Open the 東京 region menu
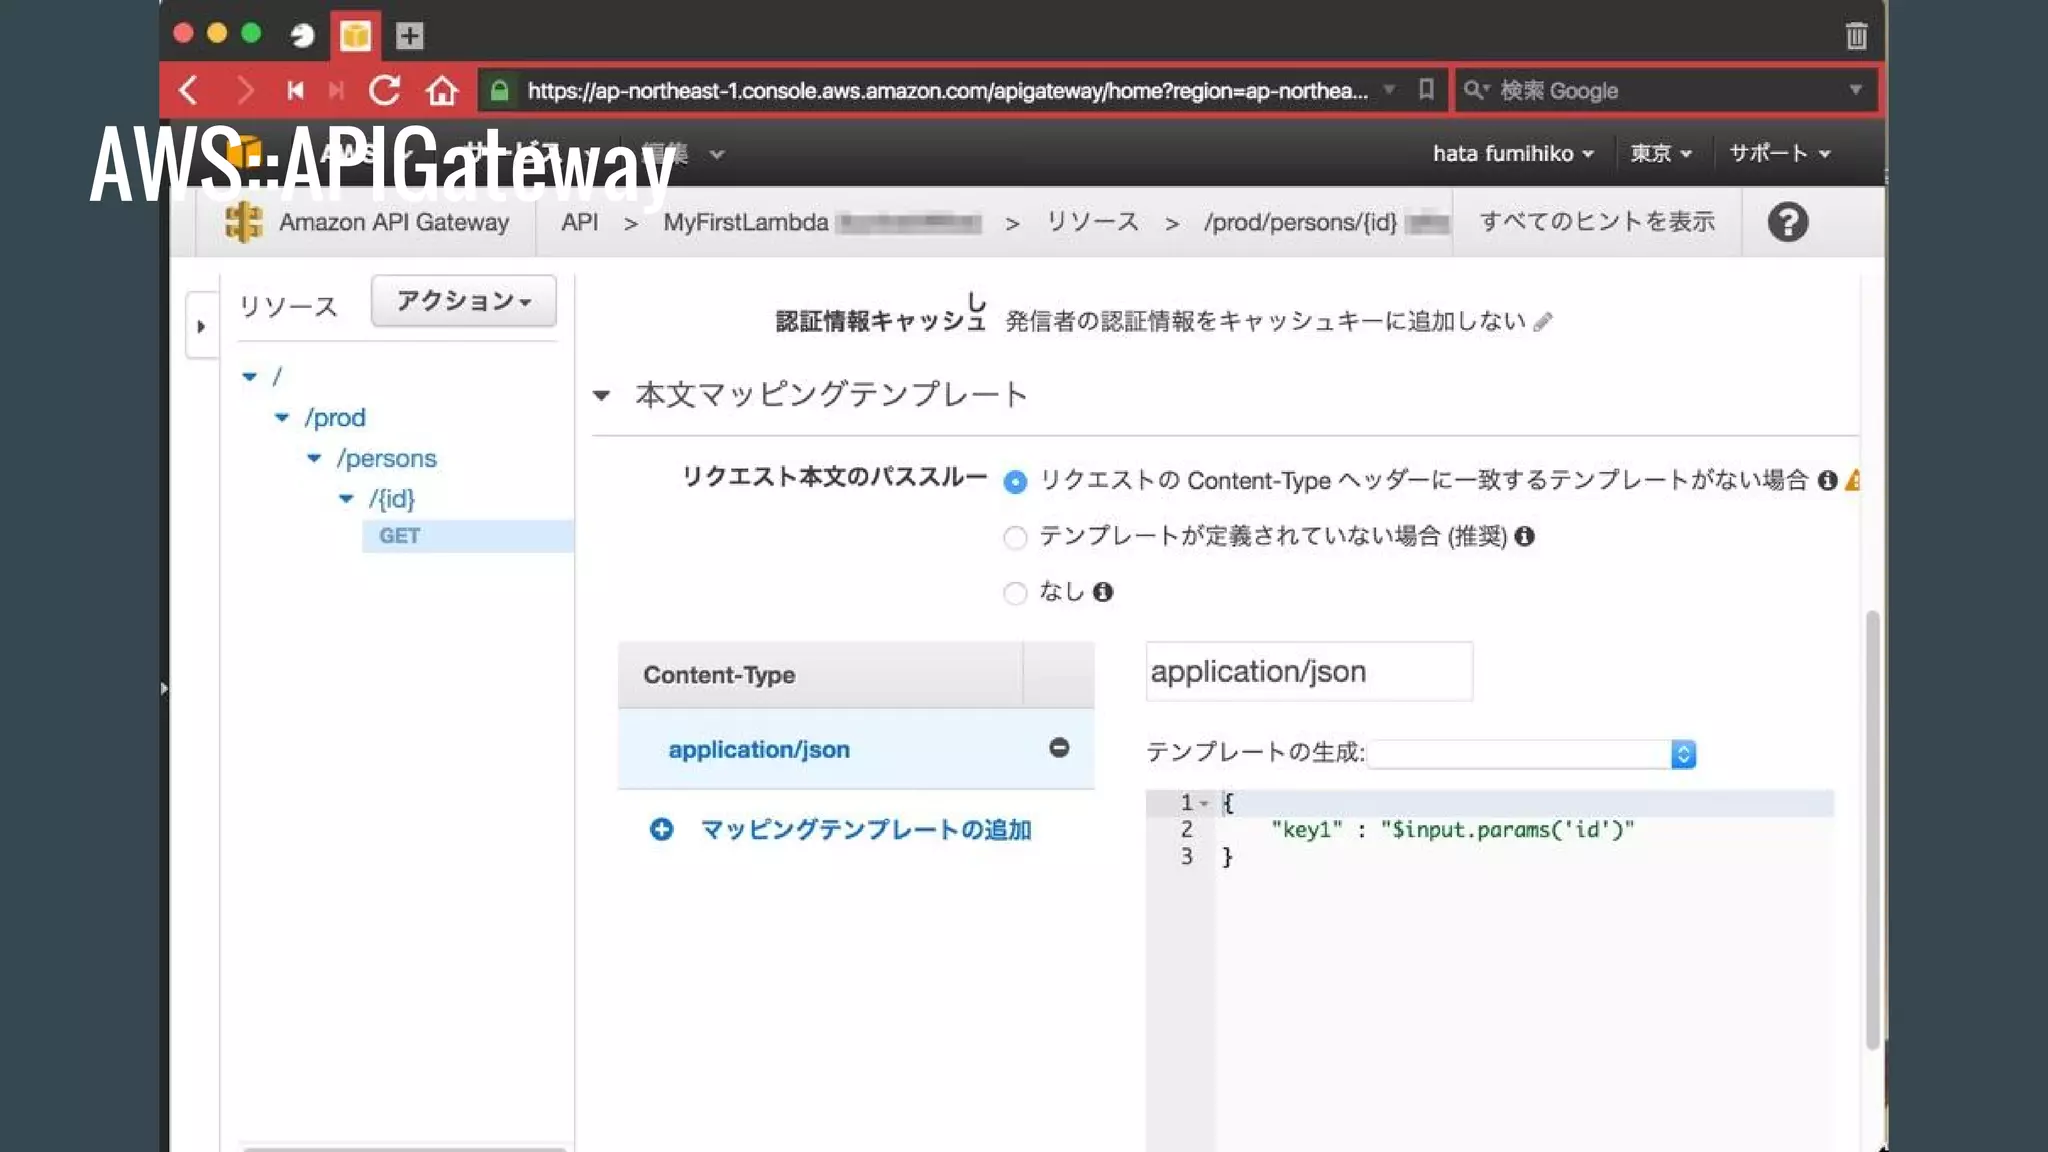Image resolution: width=2048 pixels, height=1152 pixels. click(1660, 153)
